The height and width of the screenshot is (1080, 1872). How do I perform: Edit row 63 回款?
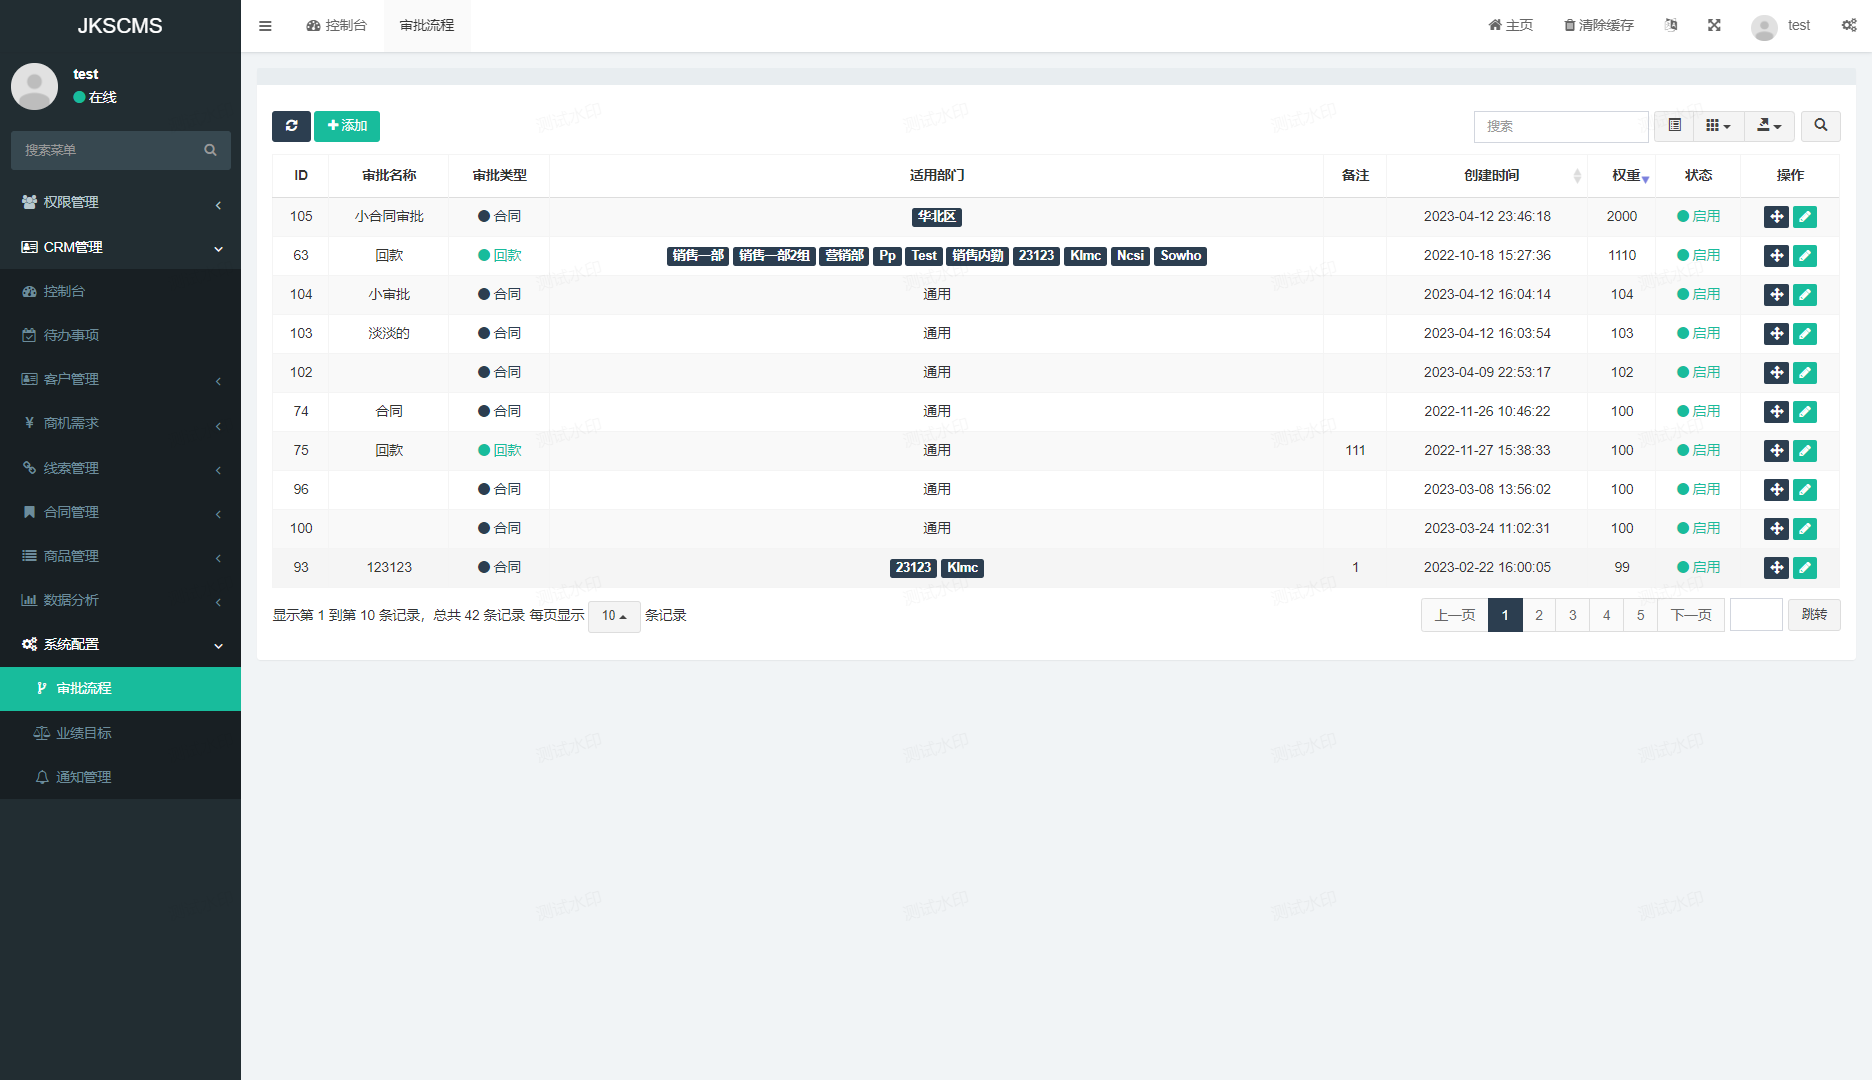click(x=1805, y=256)
